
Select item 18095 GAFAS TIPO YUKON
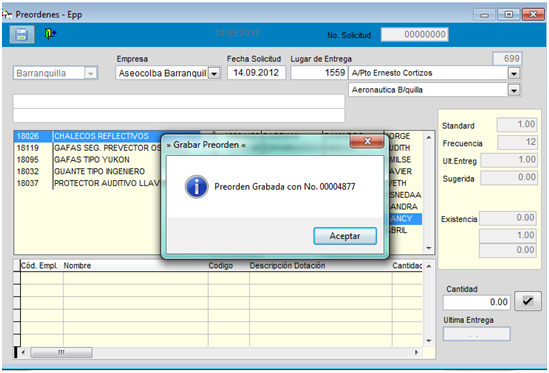coord(88,160)
